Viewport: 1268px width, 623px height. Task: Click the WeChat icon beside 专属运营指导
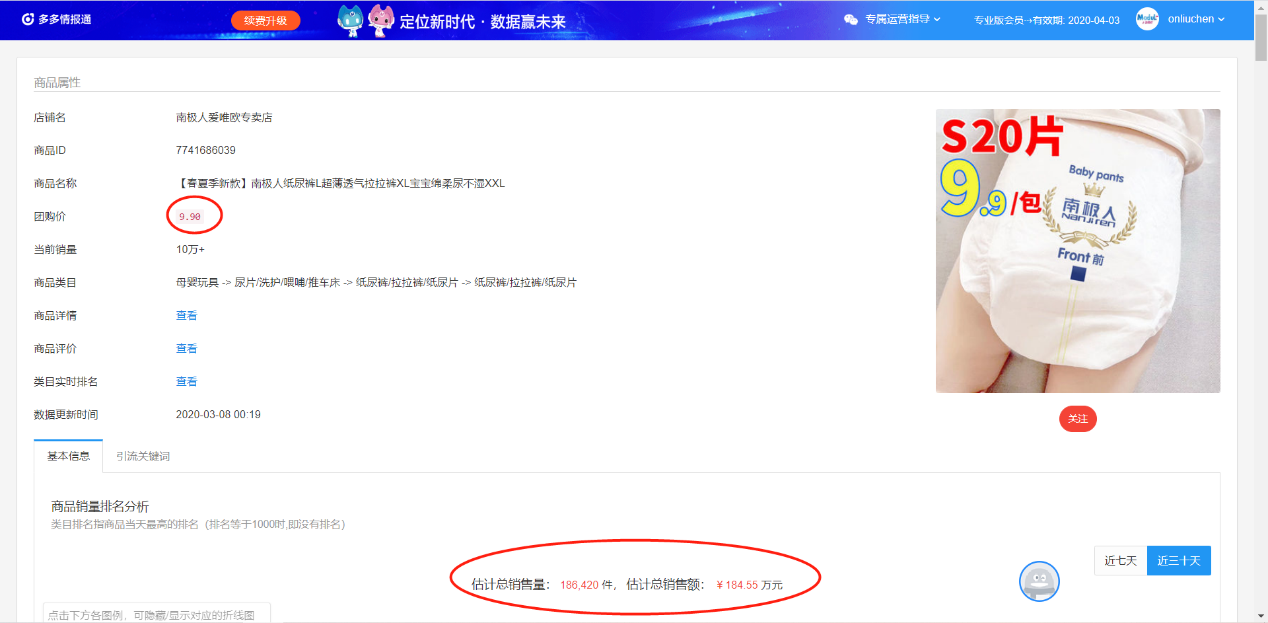(851, 19)
